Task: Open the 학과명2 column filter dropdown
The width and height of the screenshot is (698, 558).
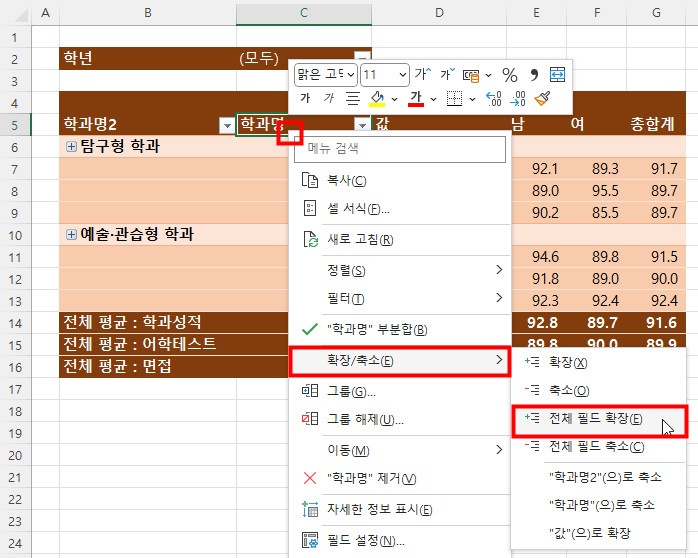Action: coord(225,125)
